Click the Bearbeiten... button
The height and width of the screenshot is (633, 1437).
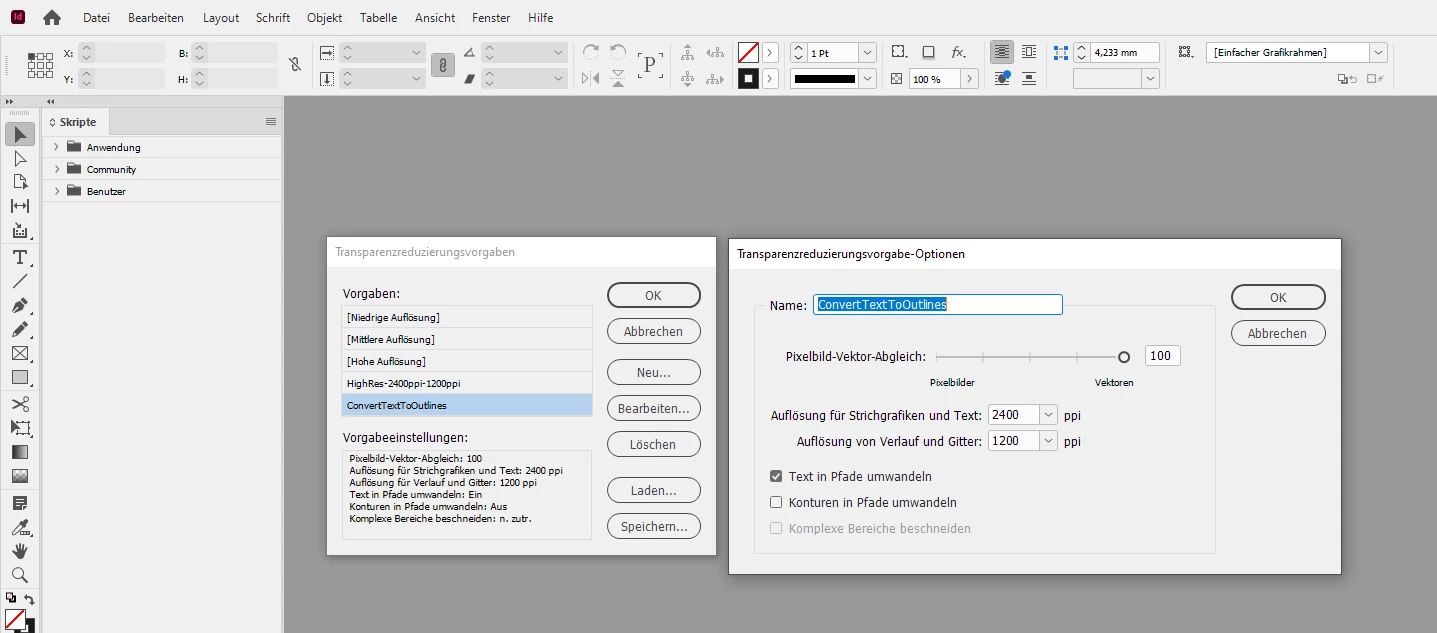(654, 408)
